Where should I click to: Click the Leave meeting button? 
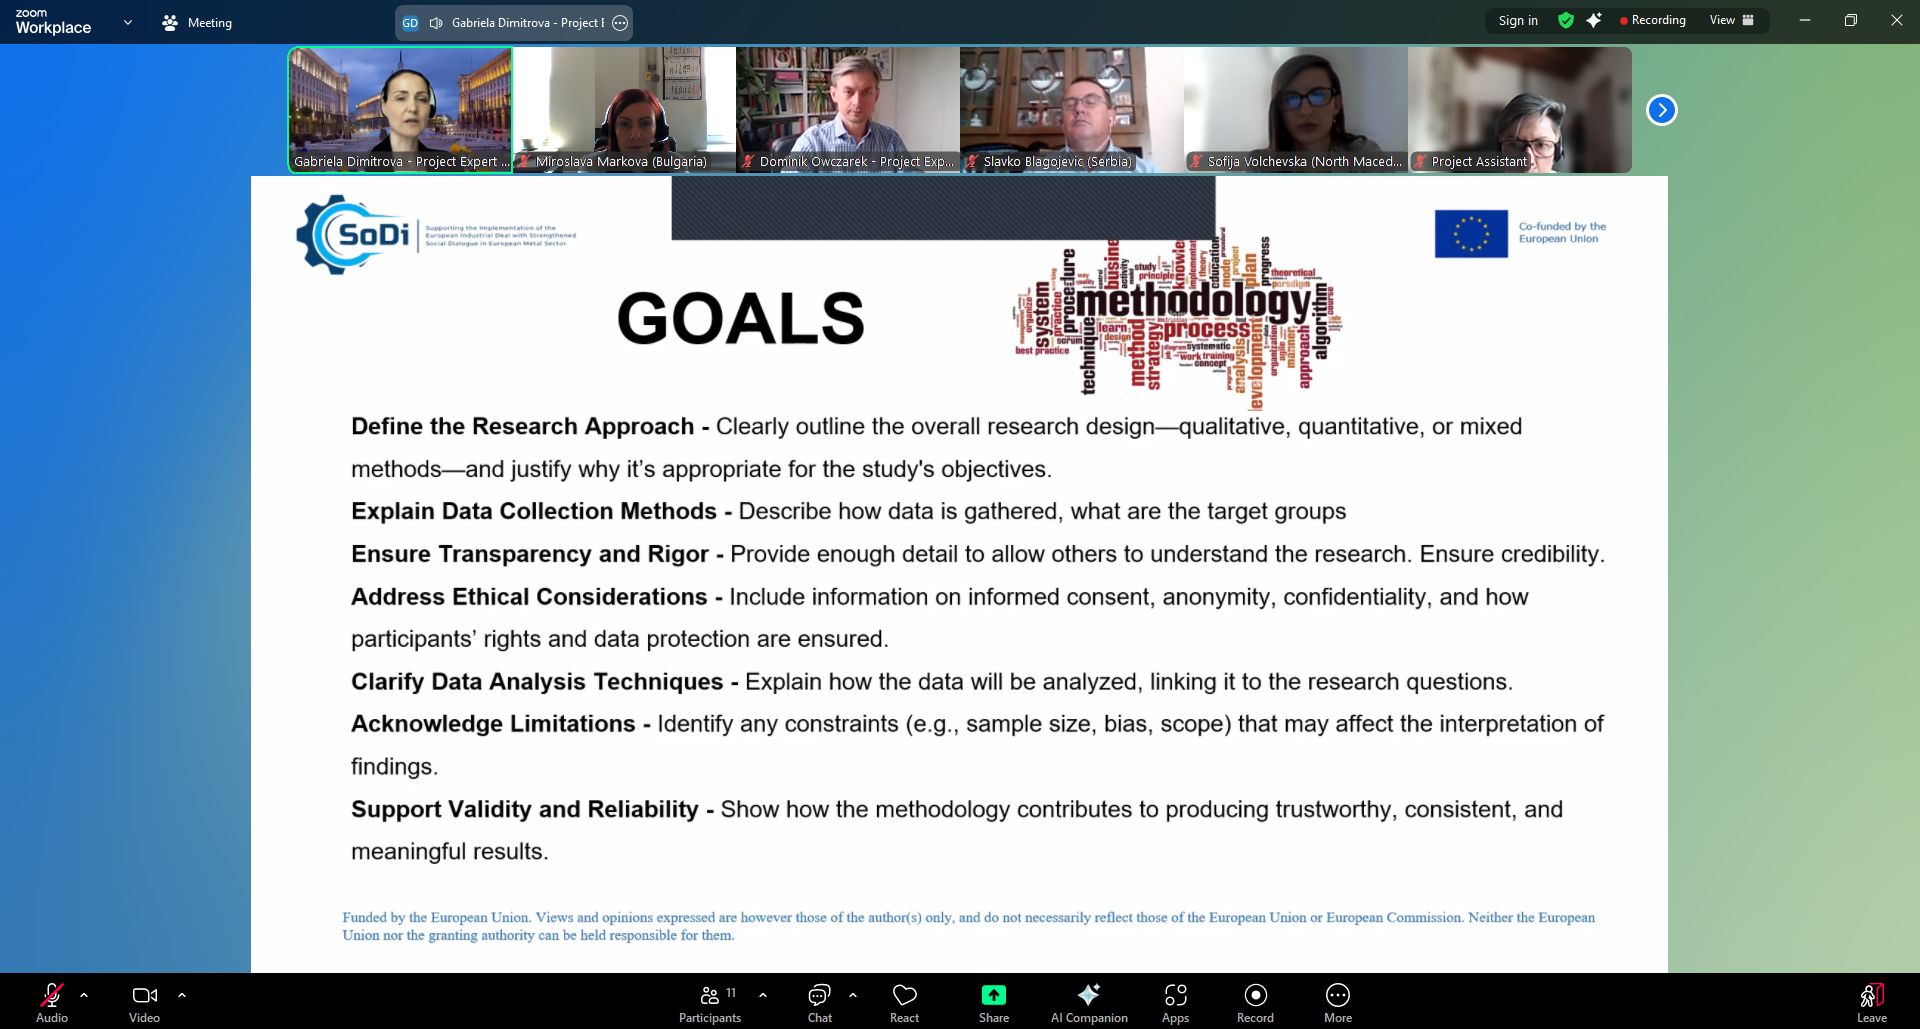(x=1872, y=1002)
